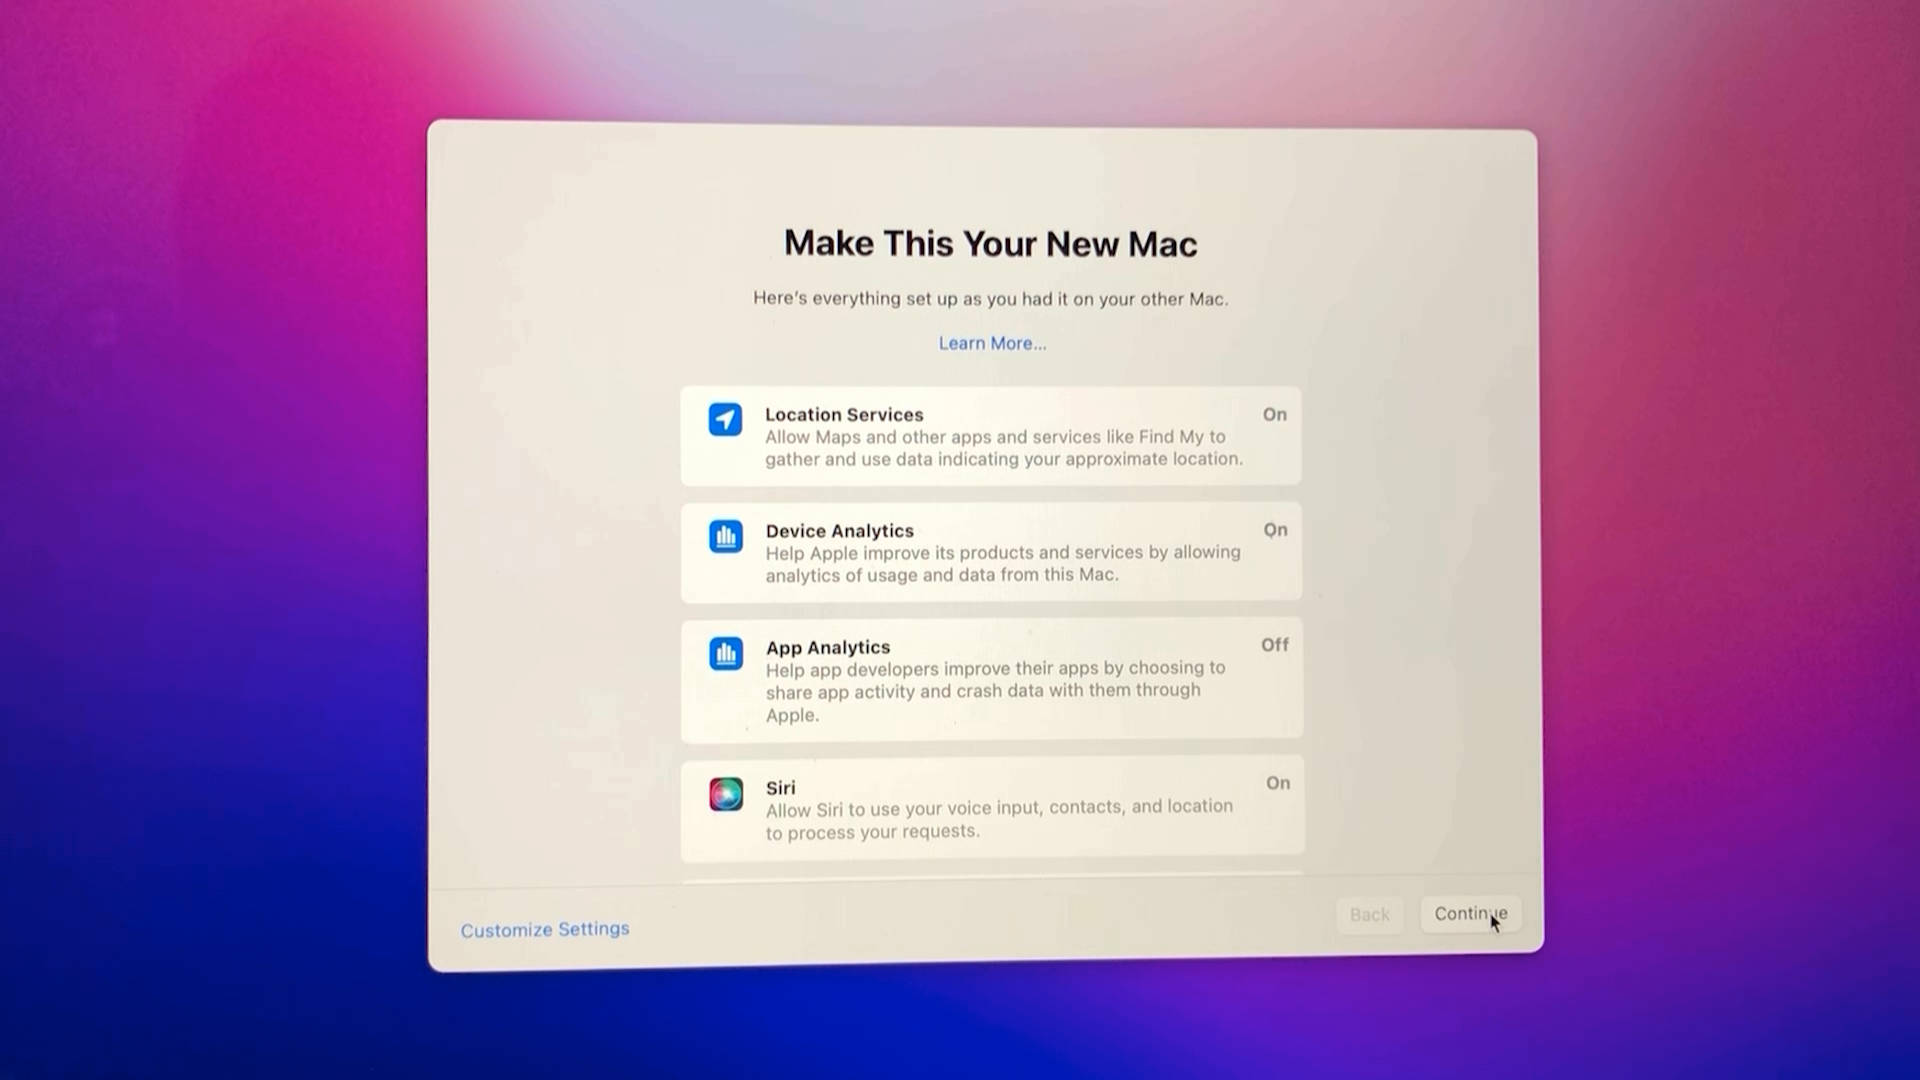Click the App Analytics chart icon
Viewport: 1920px width, 1080px height.
[726, 654]
